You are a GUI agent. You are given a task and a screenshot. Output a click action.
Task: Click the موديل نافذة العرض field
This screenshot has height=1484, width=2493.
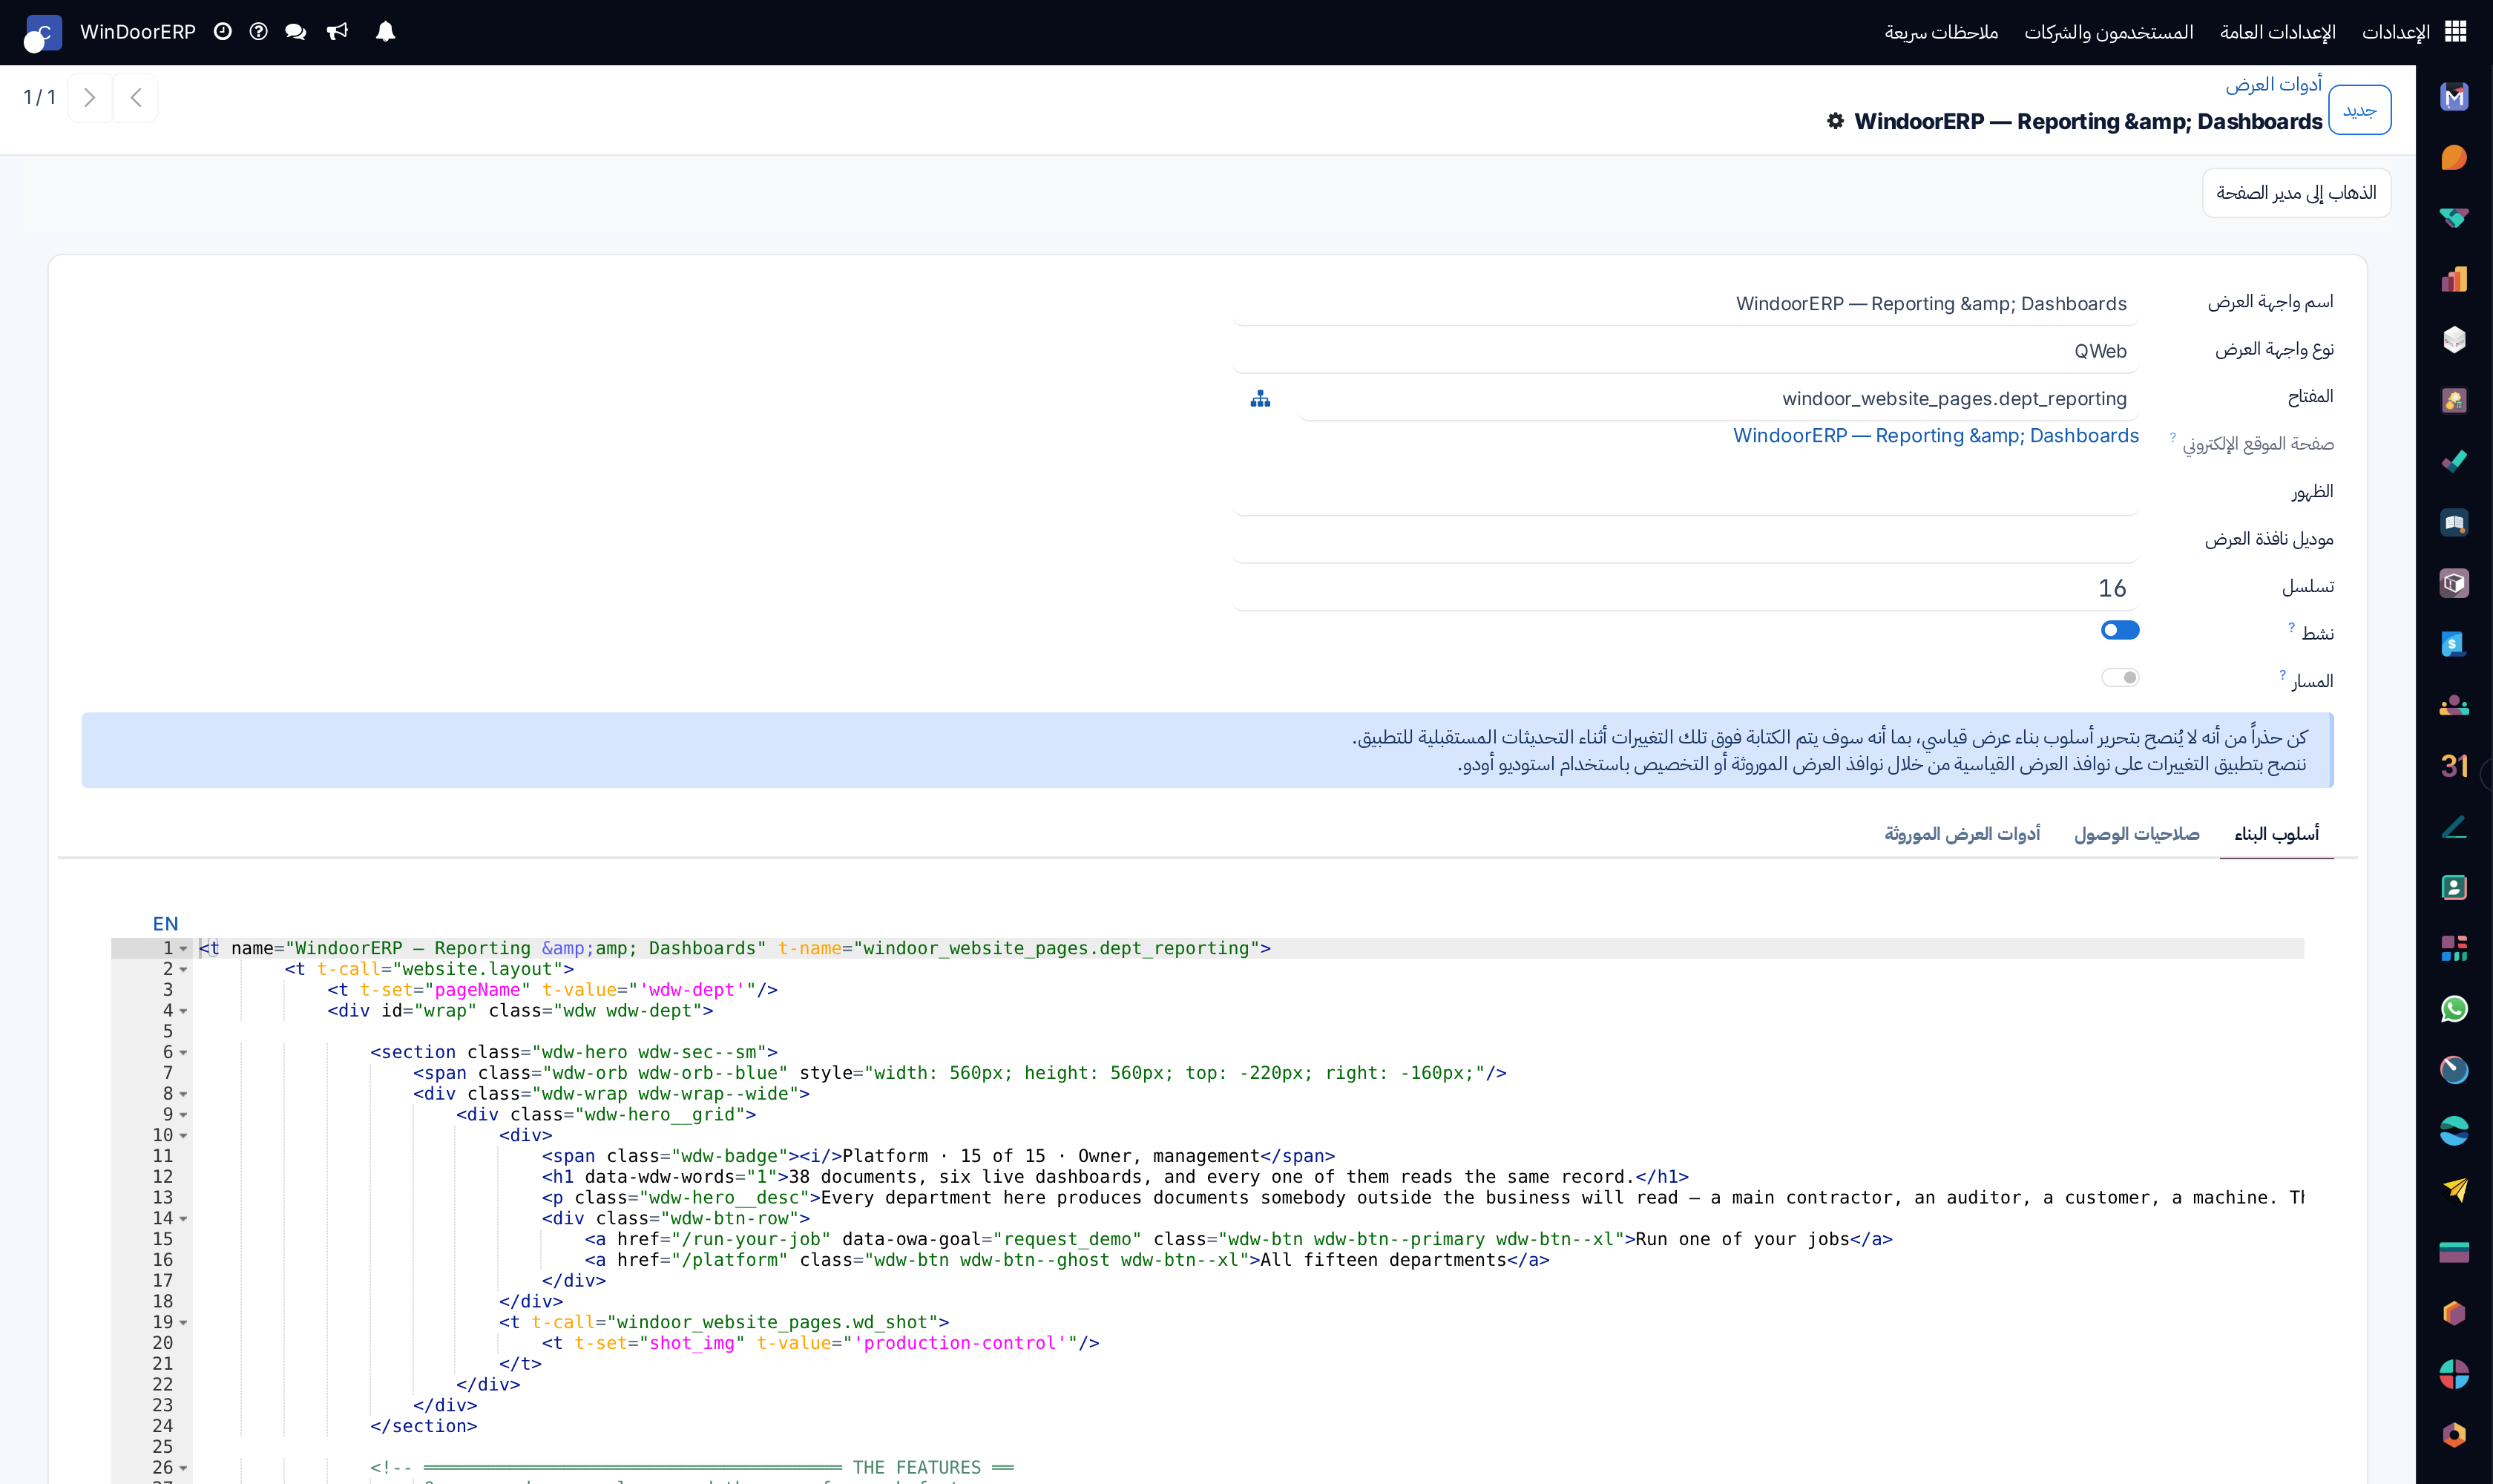click(1685, 541)
